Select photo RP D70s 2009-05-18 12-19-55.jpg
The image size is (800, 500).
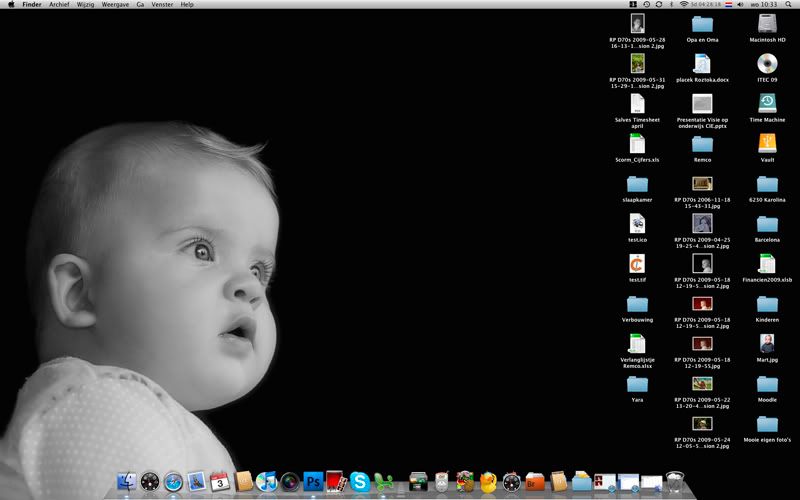[x=702, y=343]
